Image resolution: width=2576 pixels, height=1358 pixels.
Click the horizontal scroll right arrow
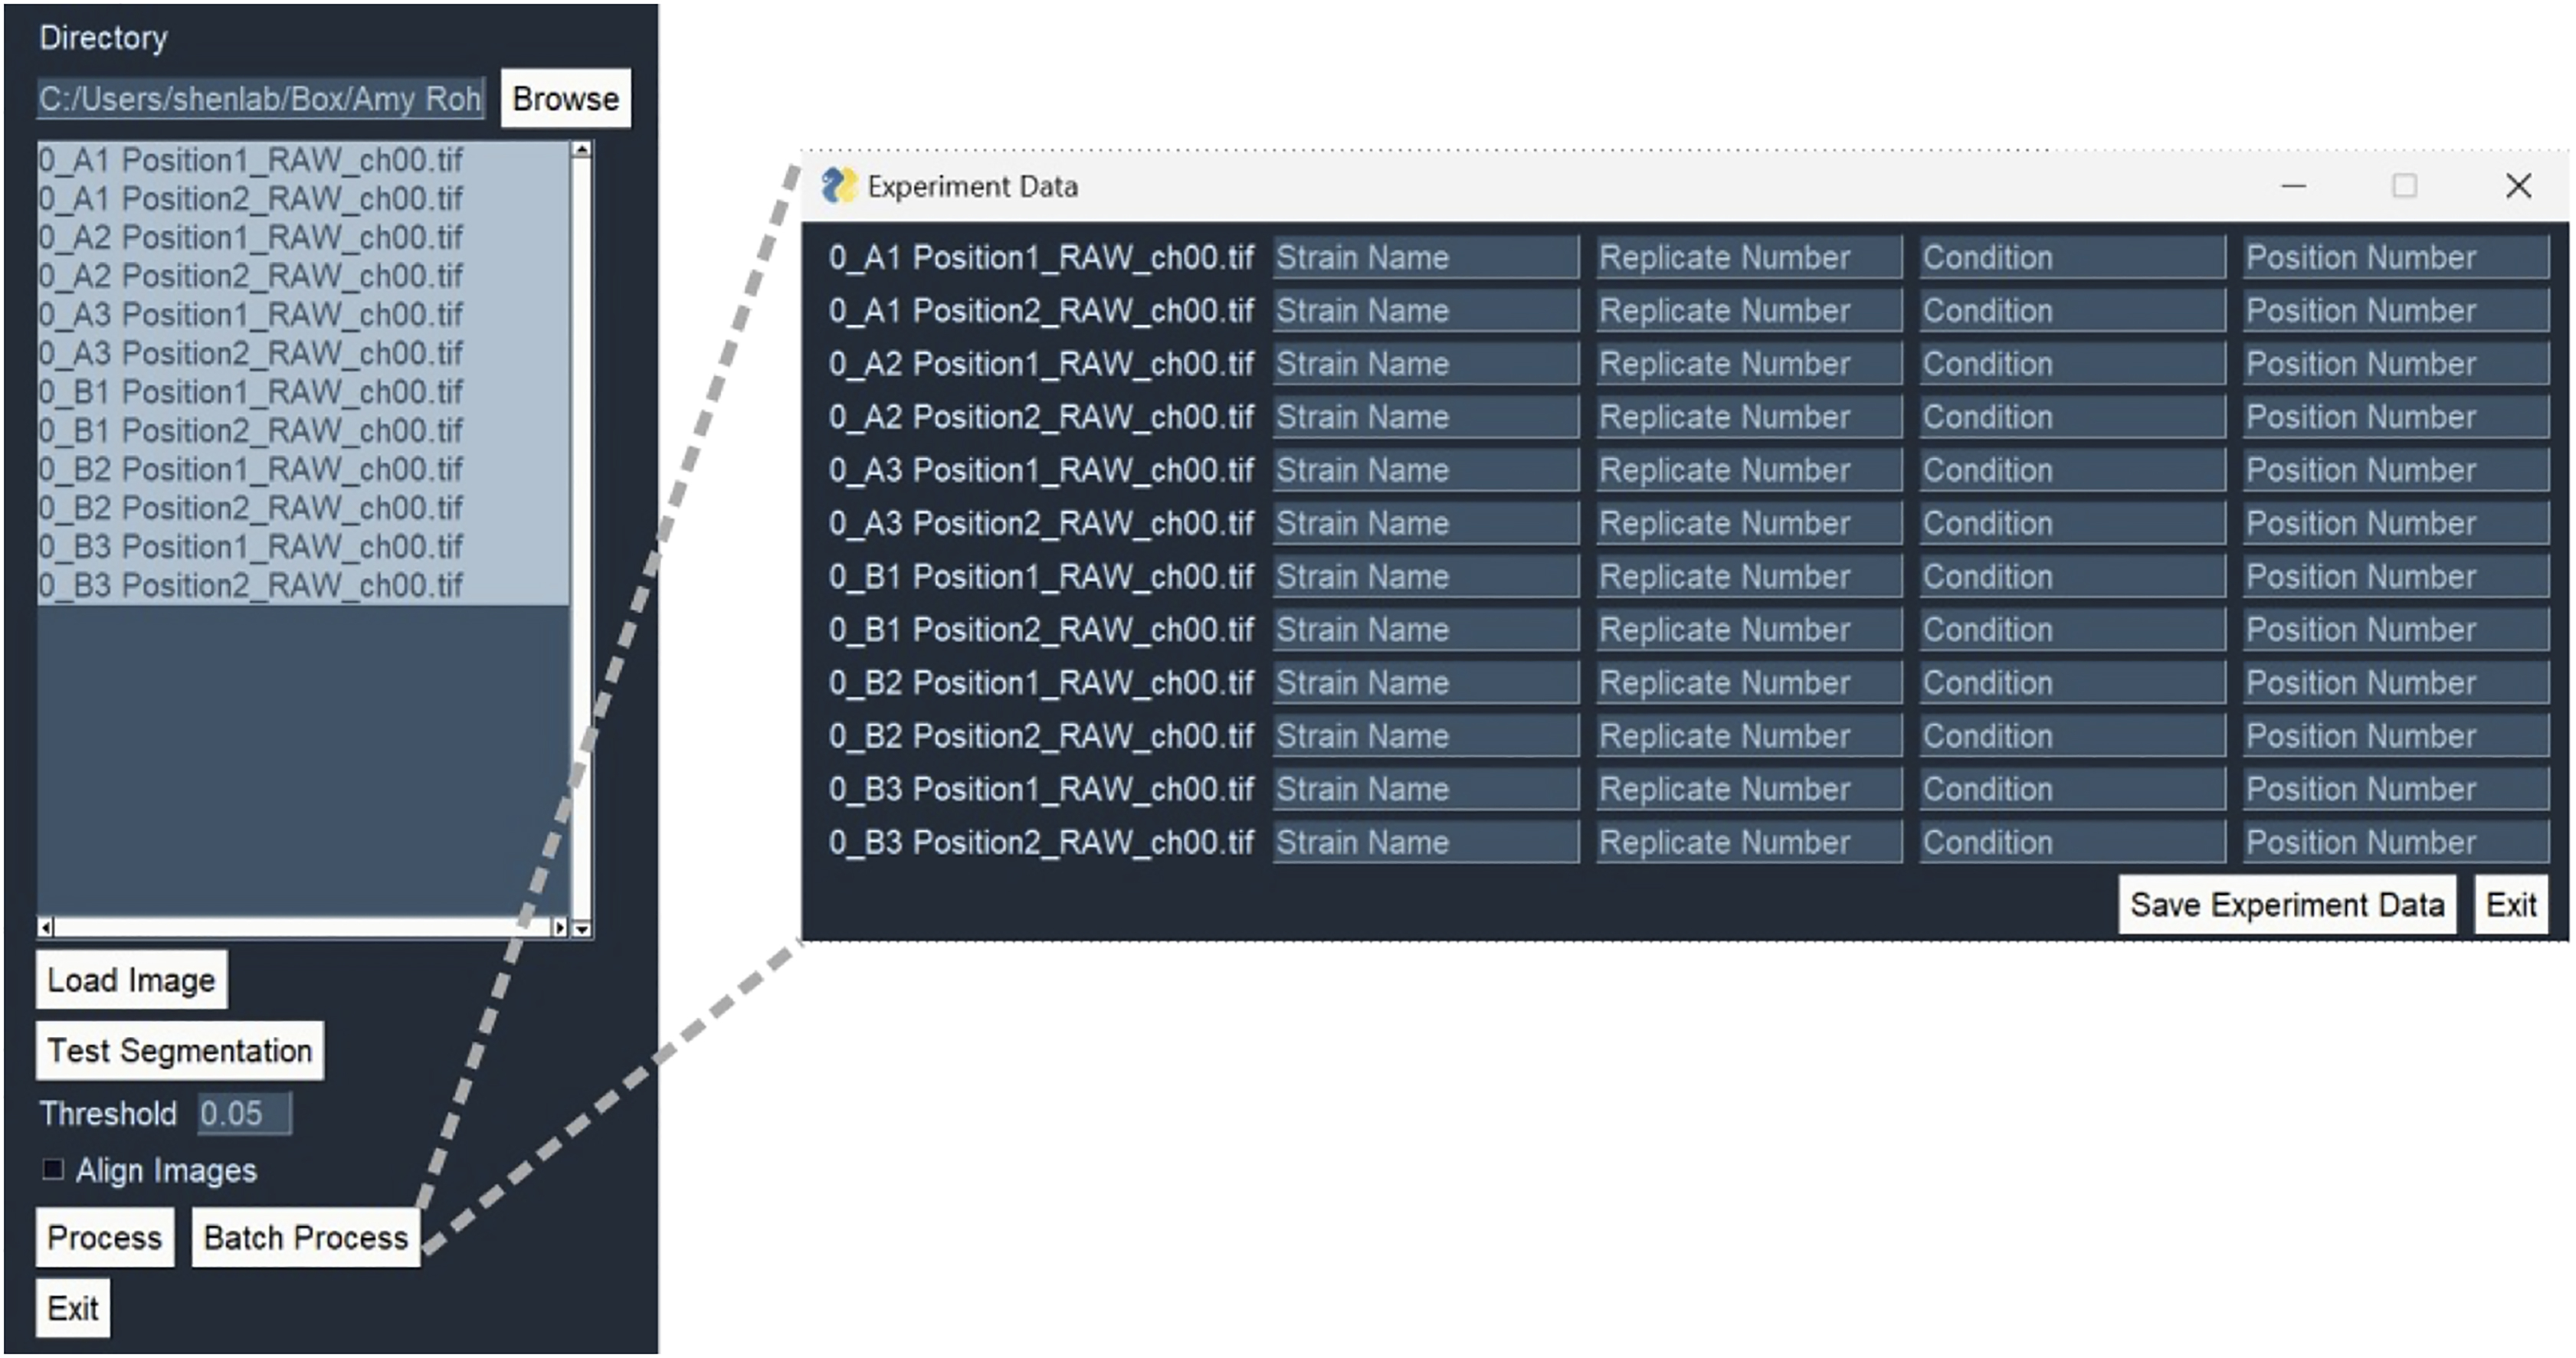tap(560, 928)
